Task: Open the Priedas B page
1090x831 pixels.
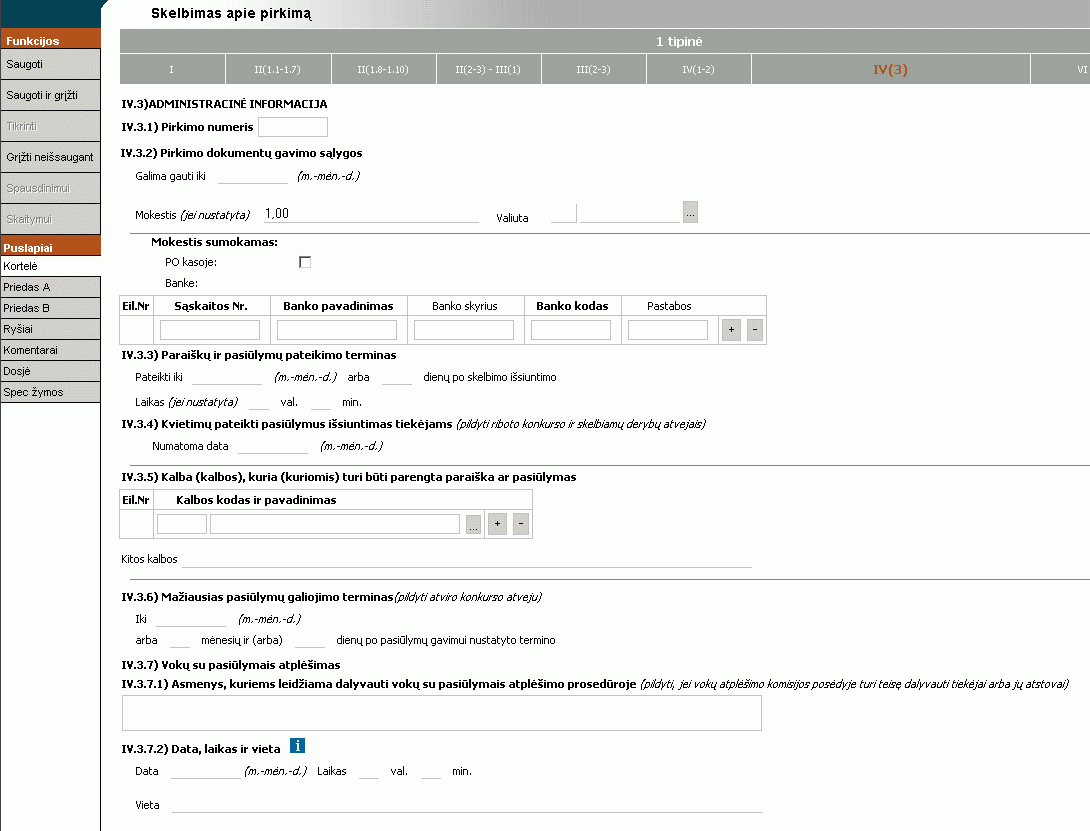Action: pyautogui.click(x=50, y=308)
